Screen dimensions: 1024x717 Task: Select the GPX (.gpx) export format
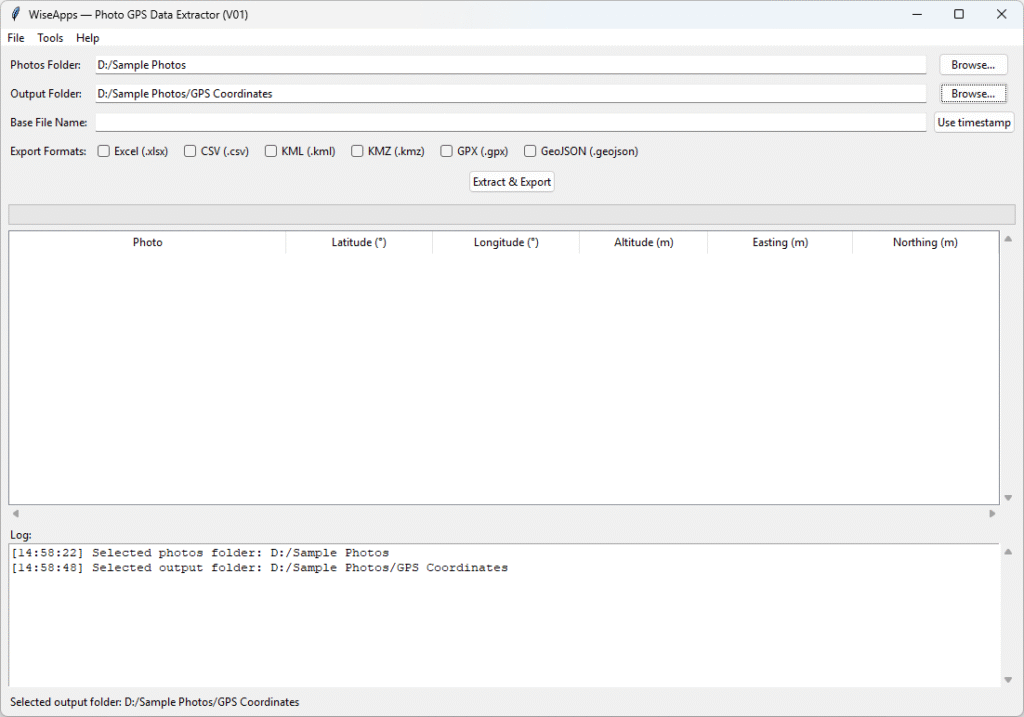tap(447, 152)
